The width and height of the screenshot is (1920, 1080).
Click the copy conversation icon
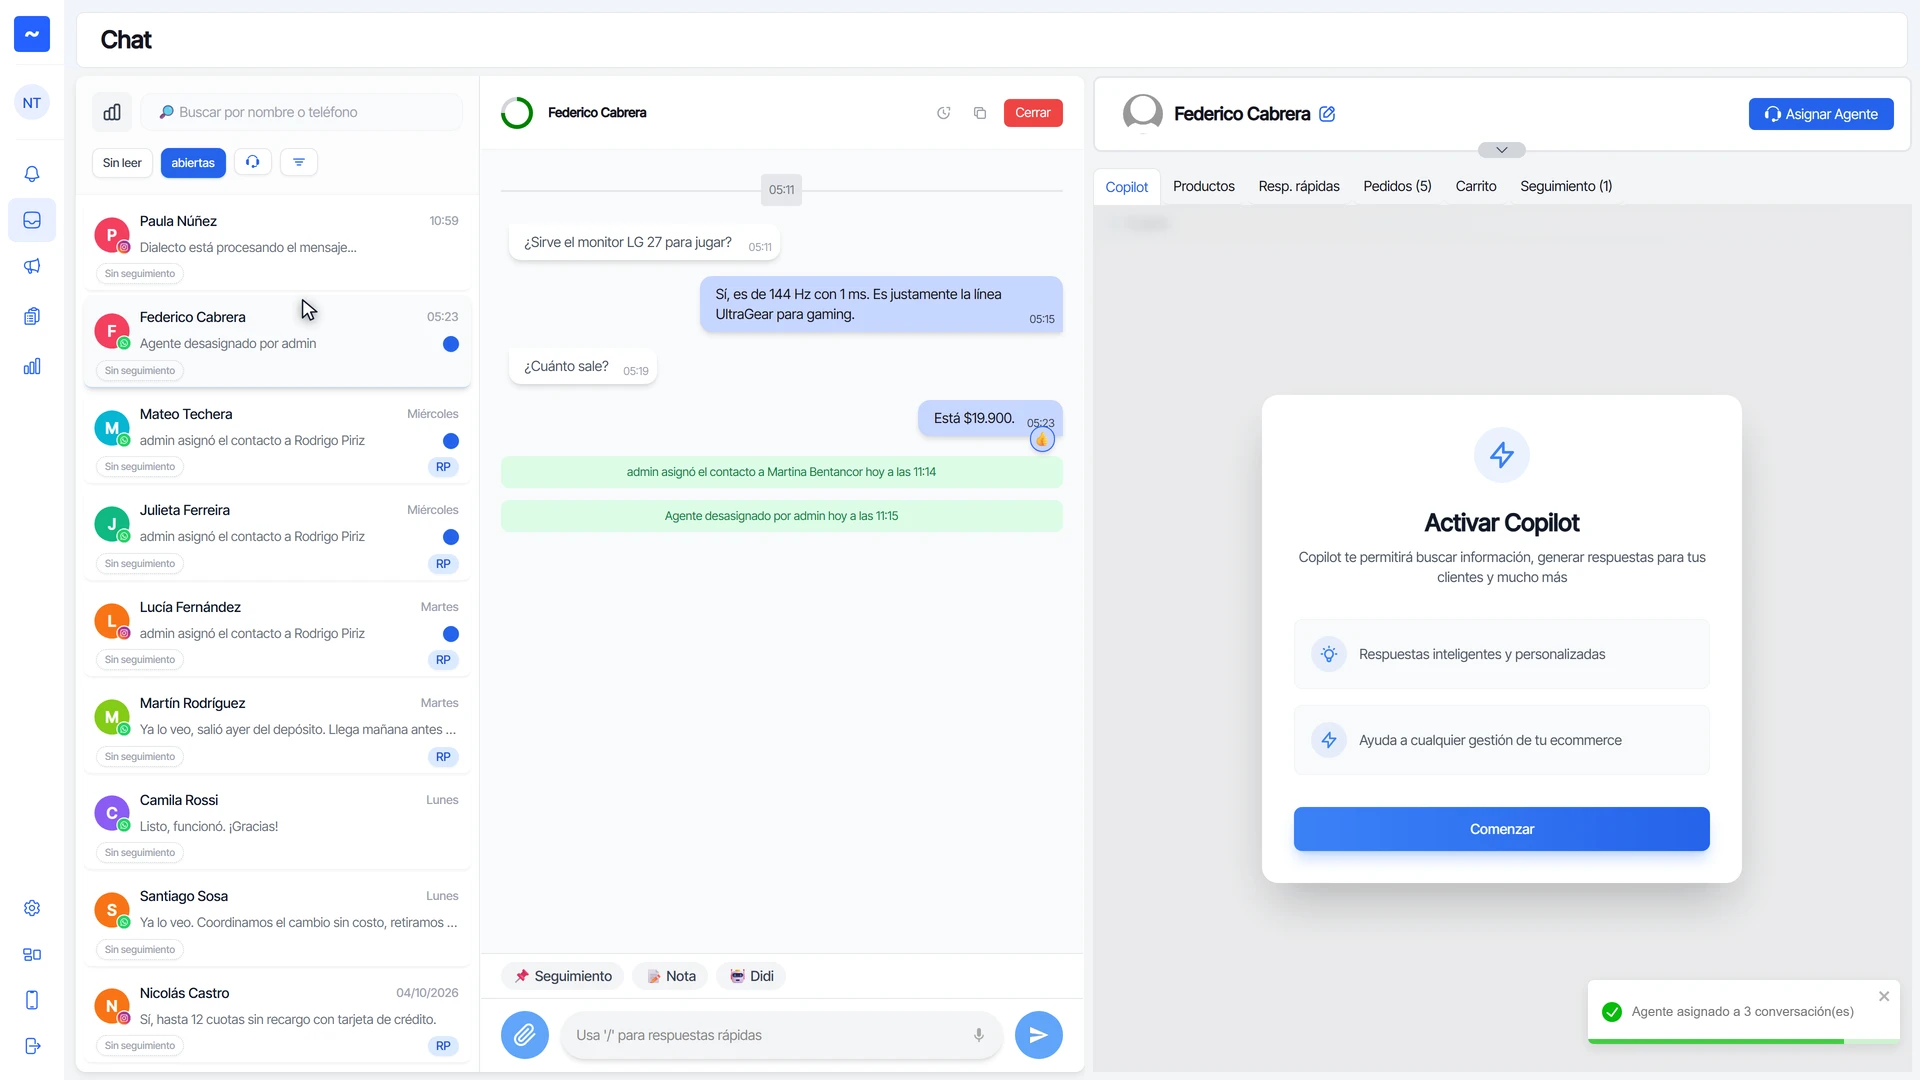980,113
